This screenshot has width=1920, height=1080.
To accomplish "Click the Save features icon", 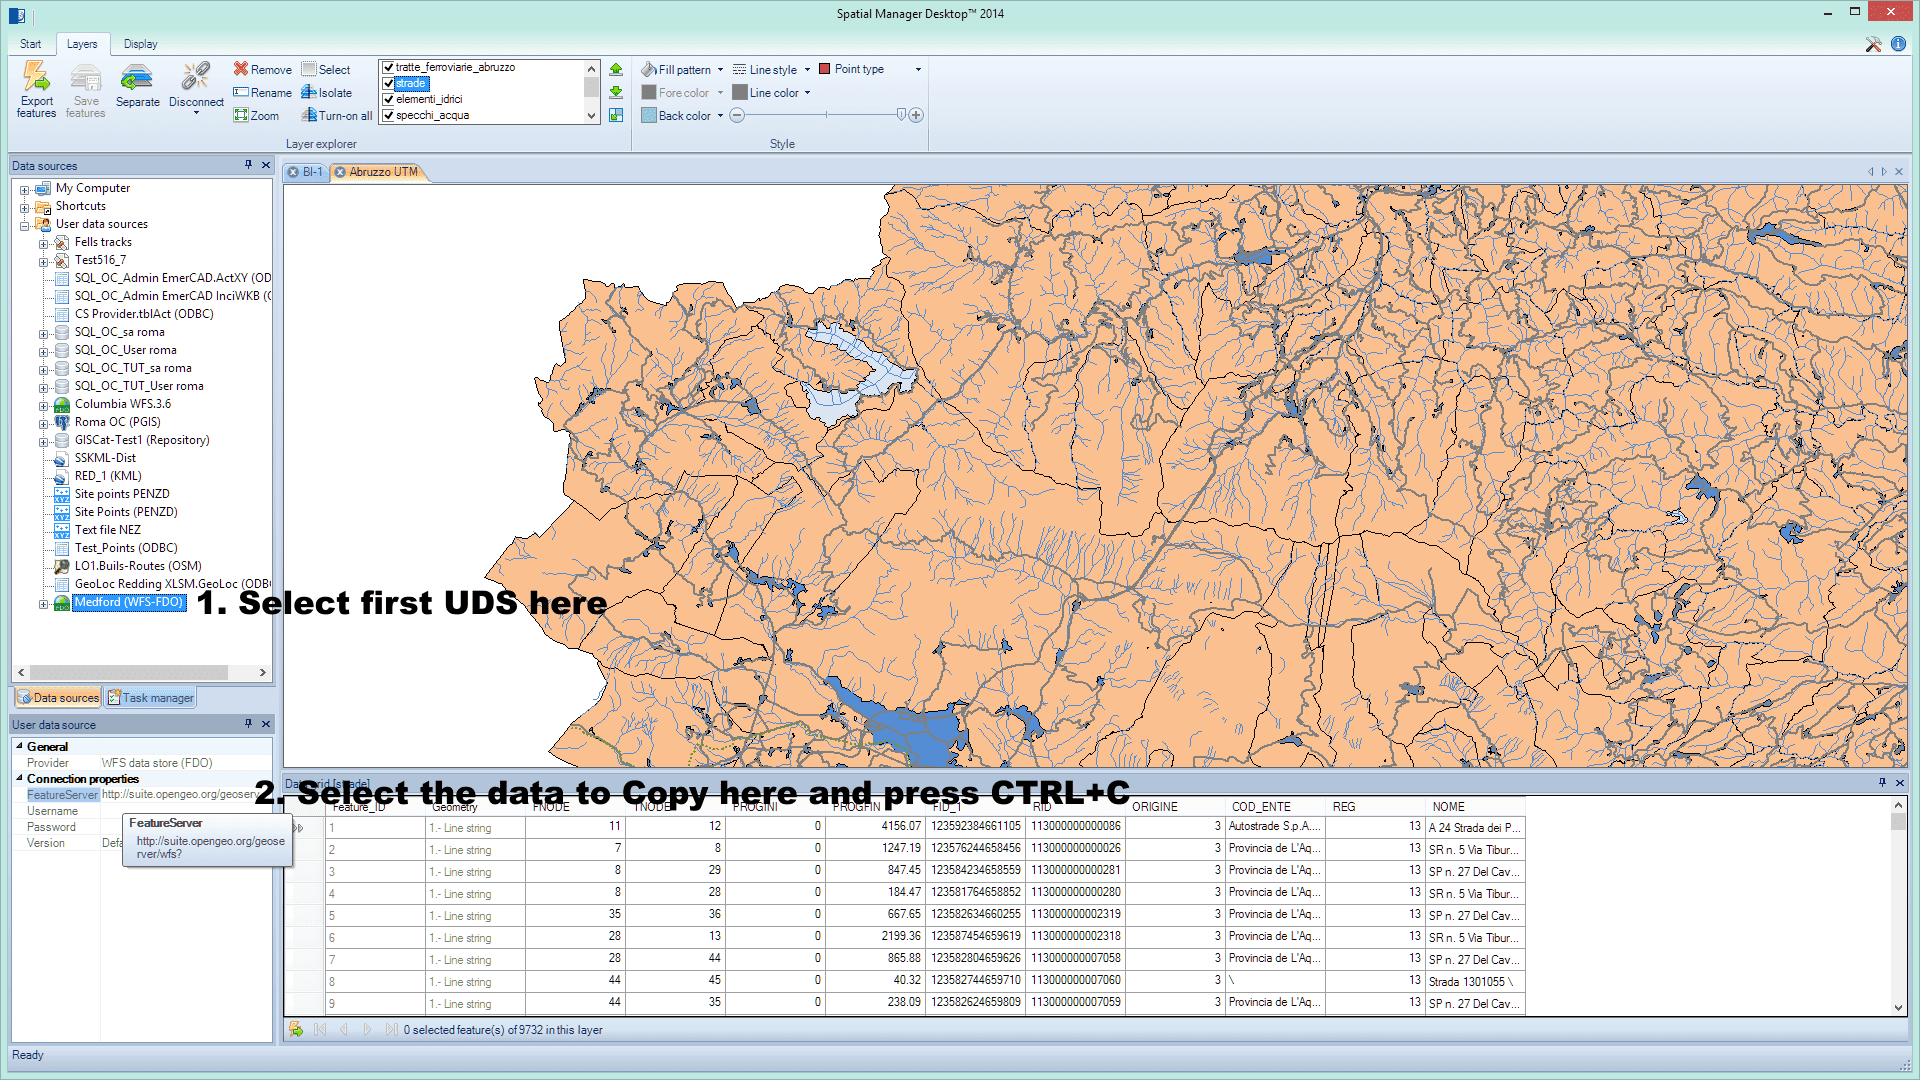I will tap(86, 78).
